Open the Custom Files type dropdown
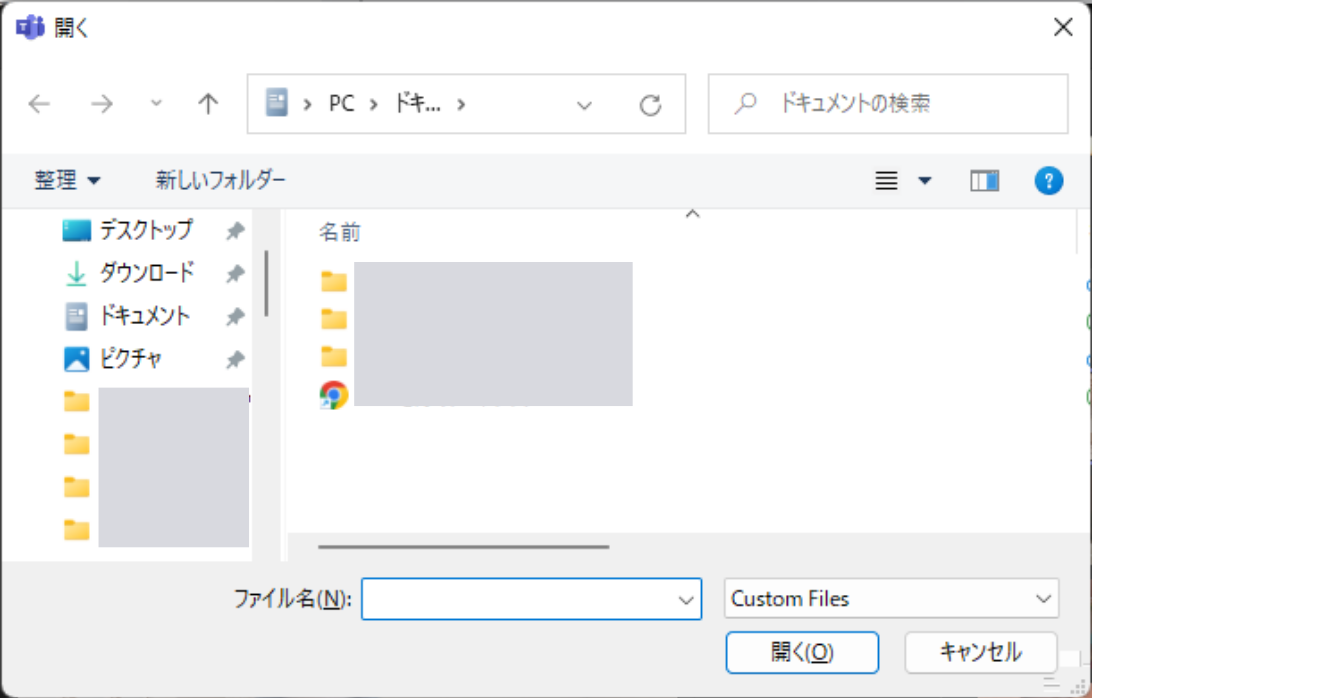The image size is (1344, 698). [890, 599]
